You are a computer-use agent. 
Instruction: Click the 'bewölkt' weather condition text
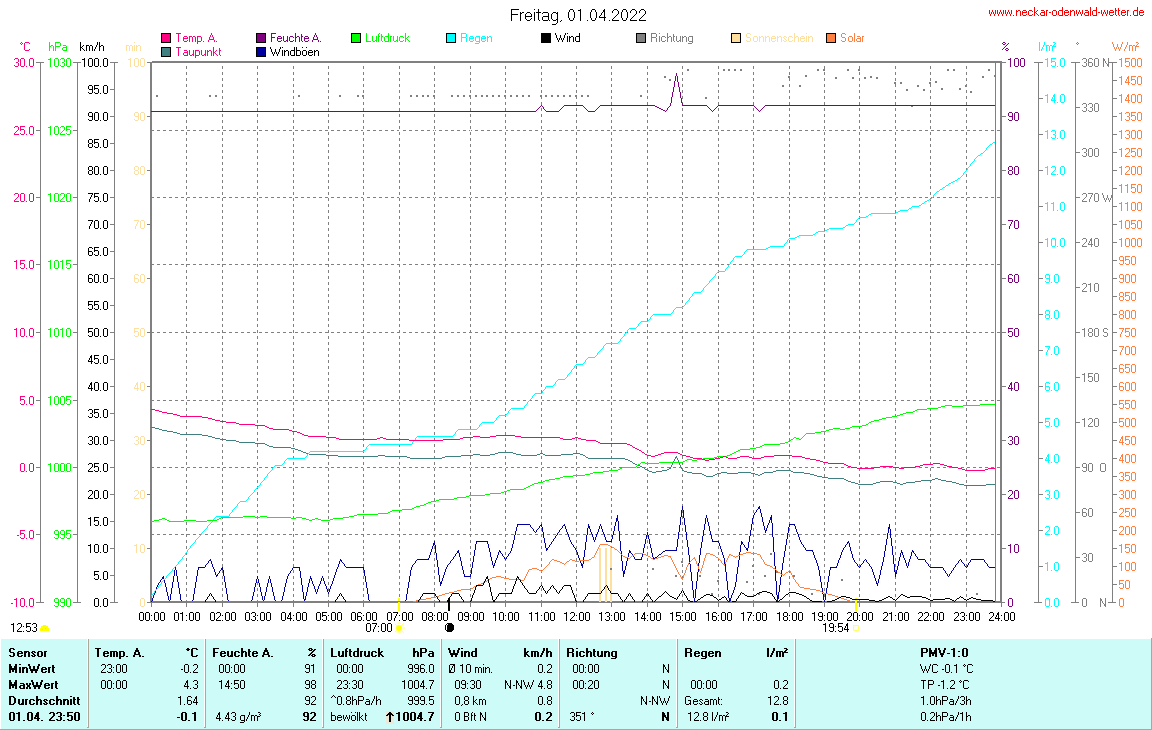349,718
